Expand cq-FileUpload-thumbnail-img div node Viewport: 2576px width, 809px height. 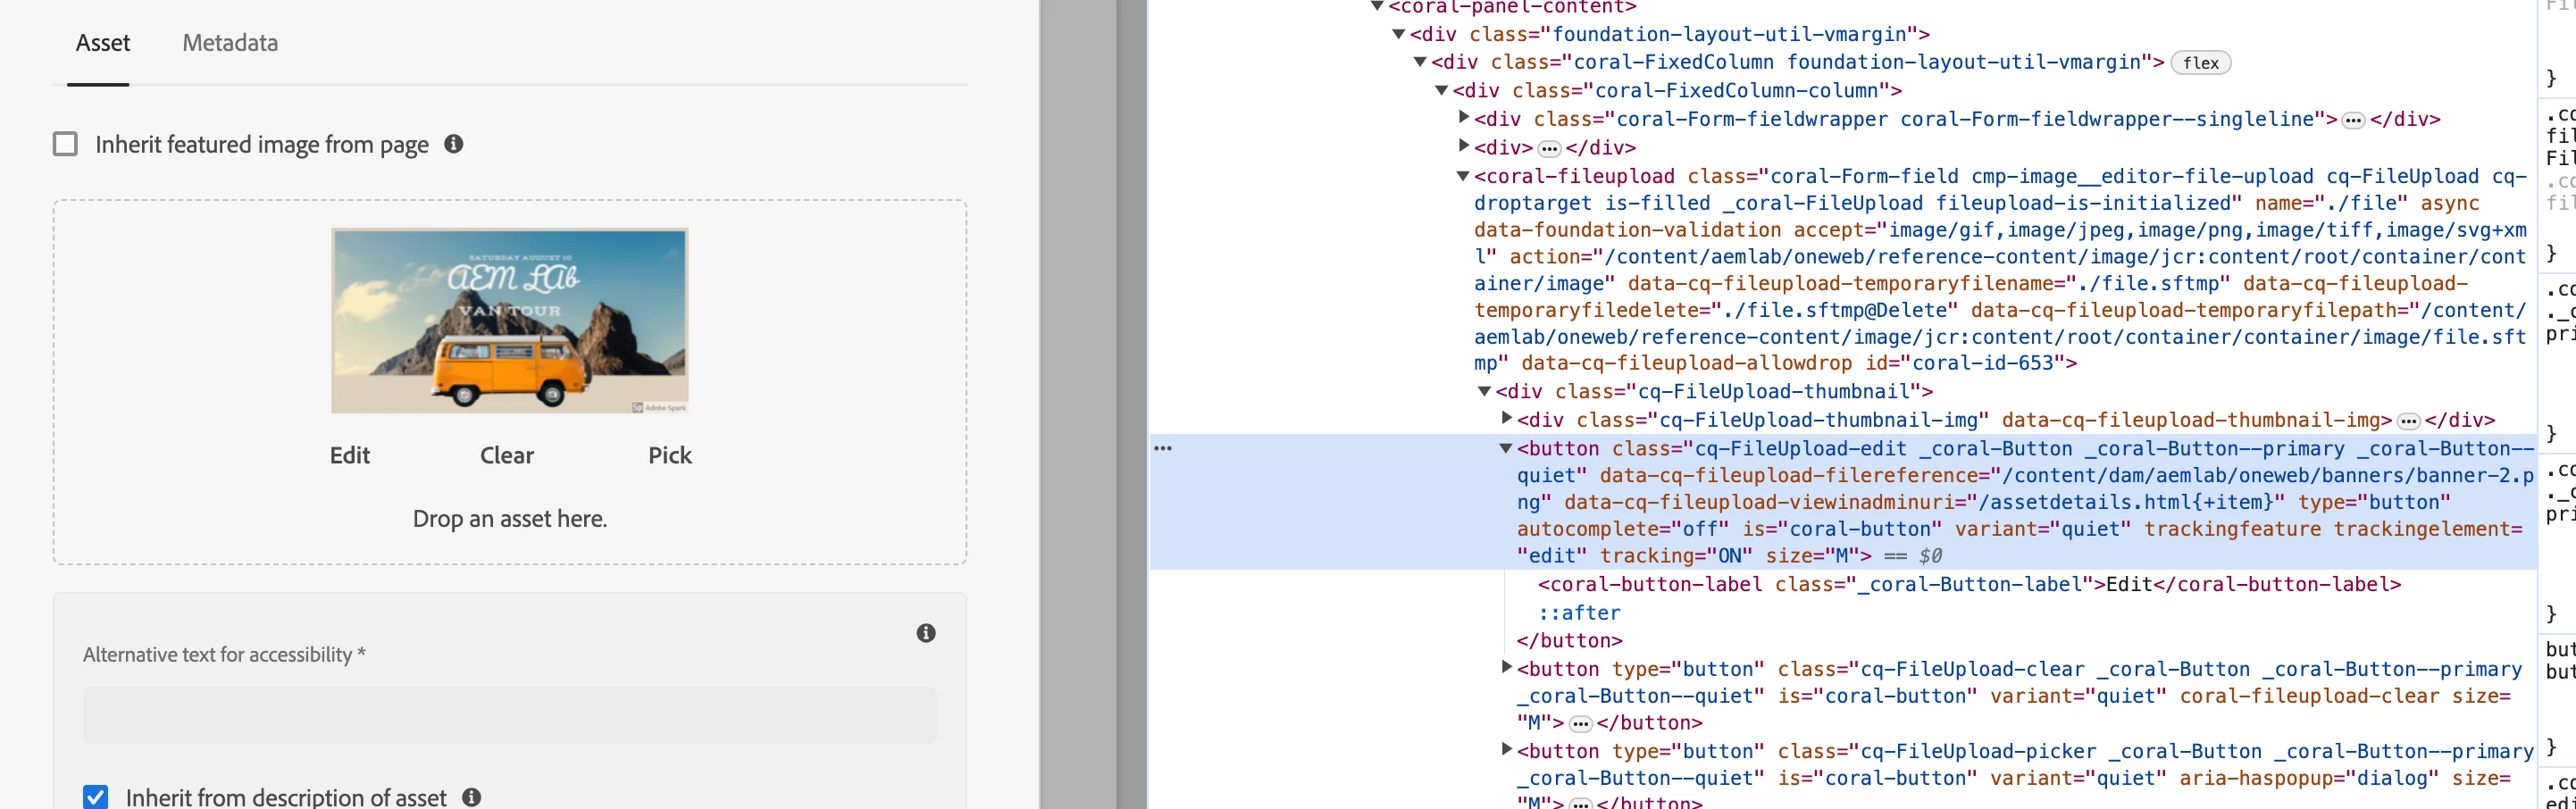1507,418
